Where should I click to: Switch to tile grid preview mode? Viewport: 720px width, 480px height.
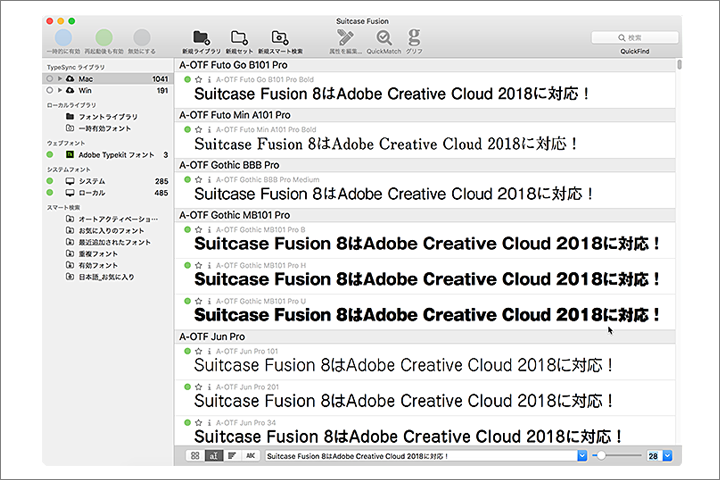click(195, 456)
